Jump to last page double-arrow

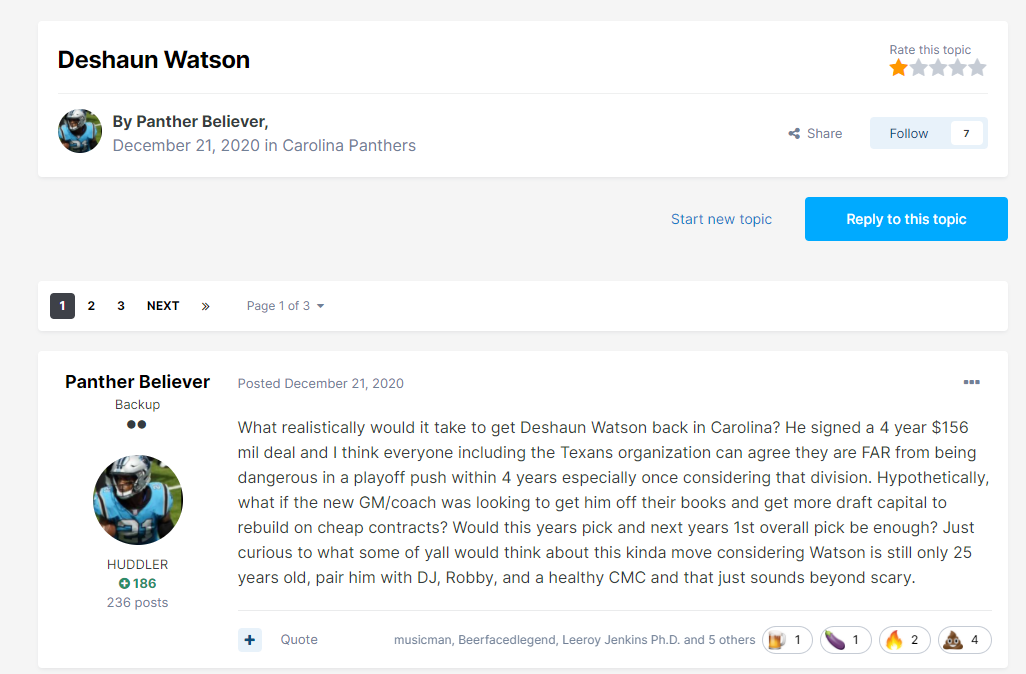pos(205,306)
